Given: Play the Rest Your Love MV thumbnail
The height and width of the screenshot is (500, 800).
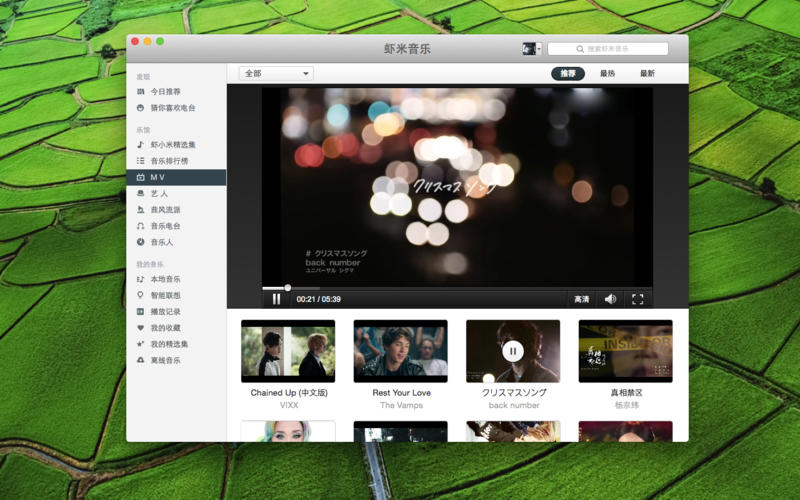Looking at the screenshot, I should (x=401, y=351).
